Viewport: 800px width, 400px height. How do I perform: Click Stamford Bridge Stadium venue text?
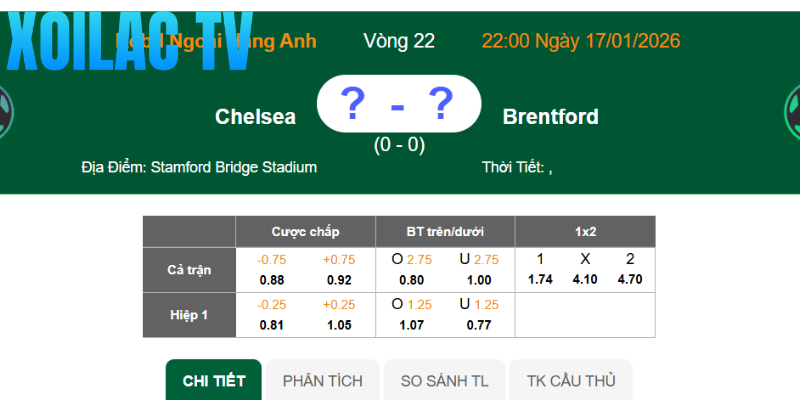pos(234,167)
